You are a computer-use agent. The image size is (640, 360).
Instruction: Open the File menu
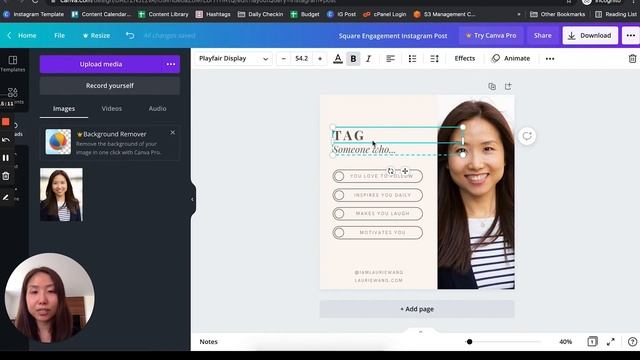click(60, 36)
